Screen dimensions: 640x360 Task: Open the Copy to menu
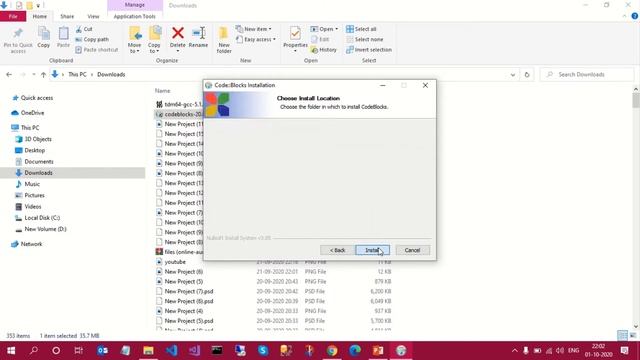tap(154, 40)
